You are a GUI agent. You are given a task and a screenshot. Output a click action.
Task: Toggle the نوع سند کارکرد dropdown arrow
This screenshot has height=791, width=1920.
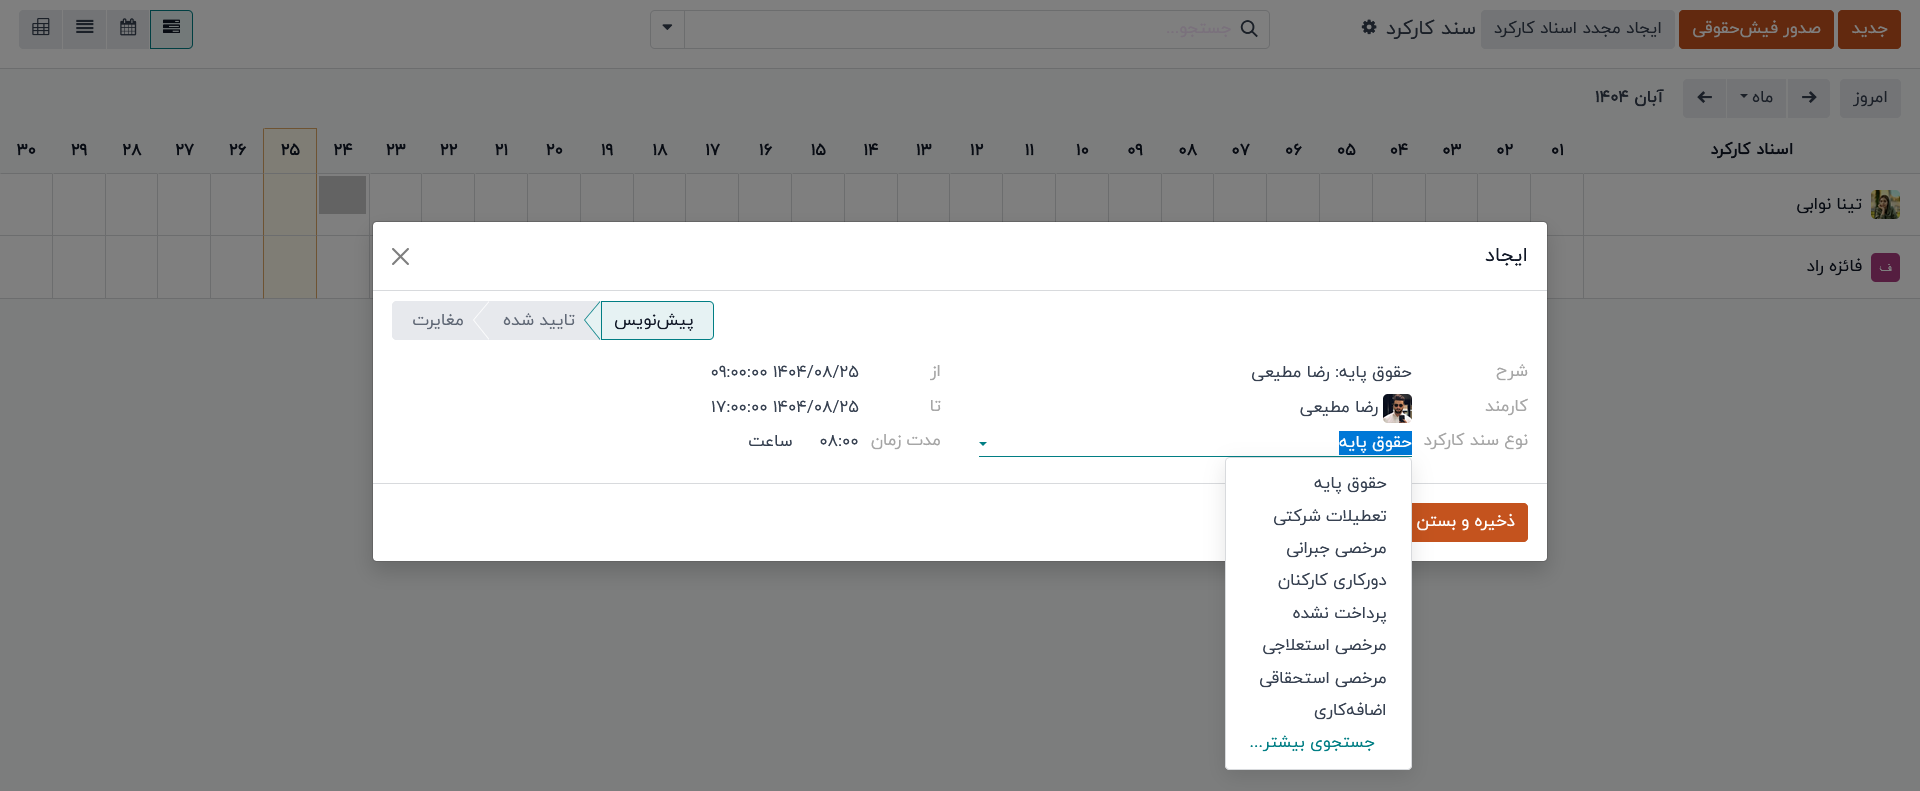(983, 443)
